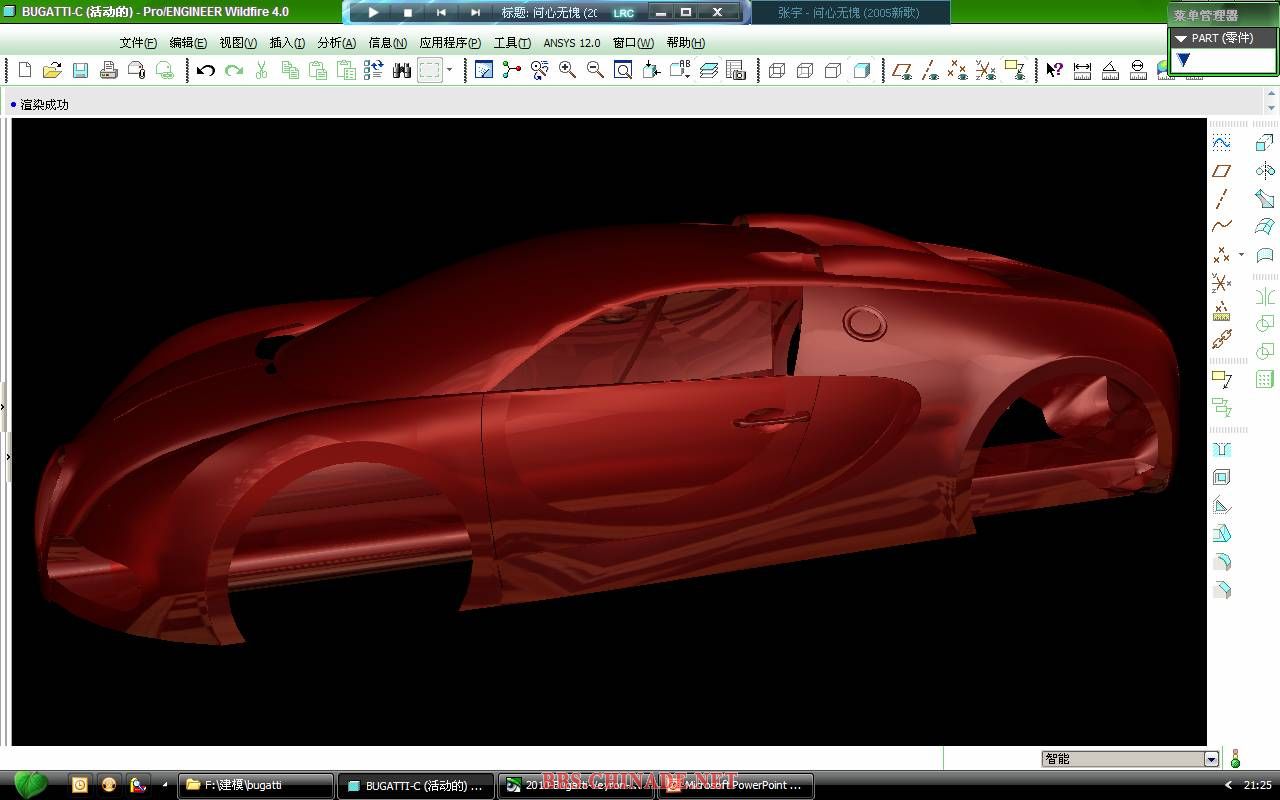Open the 工具(T) menu
The height and width of the screenshot is (800, 1280).
(512, 43)
